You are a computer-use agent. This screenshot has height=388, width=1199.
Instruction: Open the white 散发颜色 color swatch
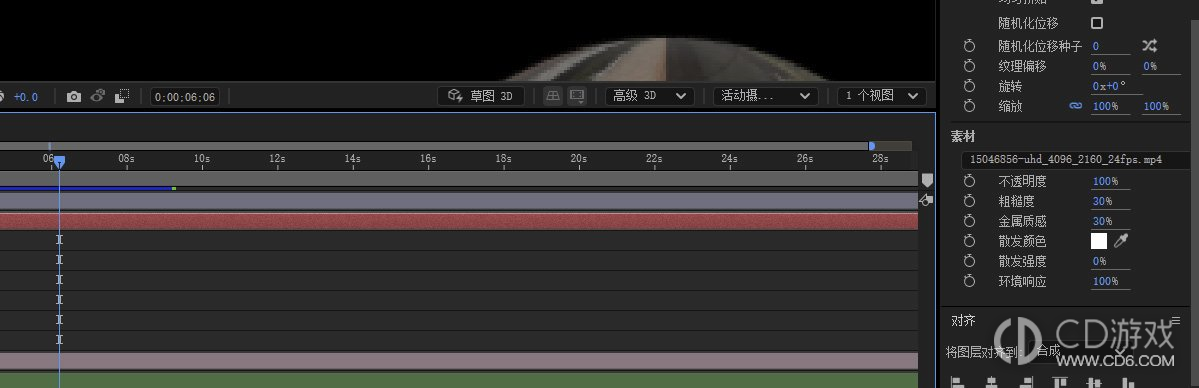coord(1099,241)
